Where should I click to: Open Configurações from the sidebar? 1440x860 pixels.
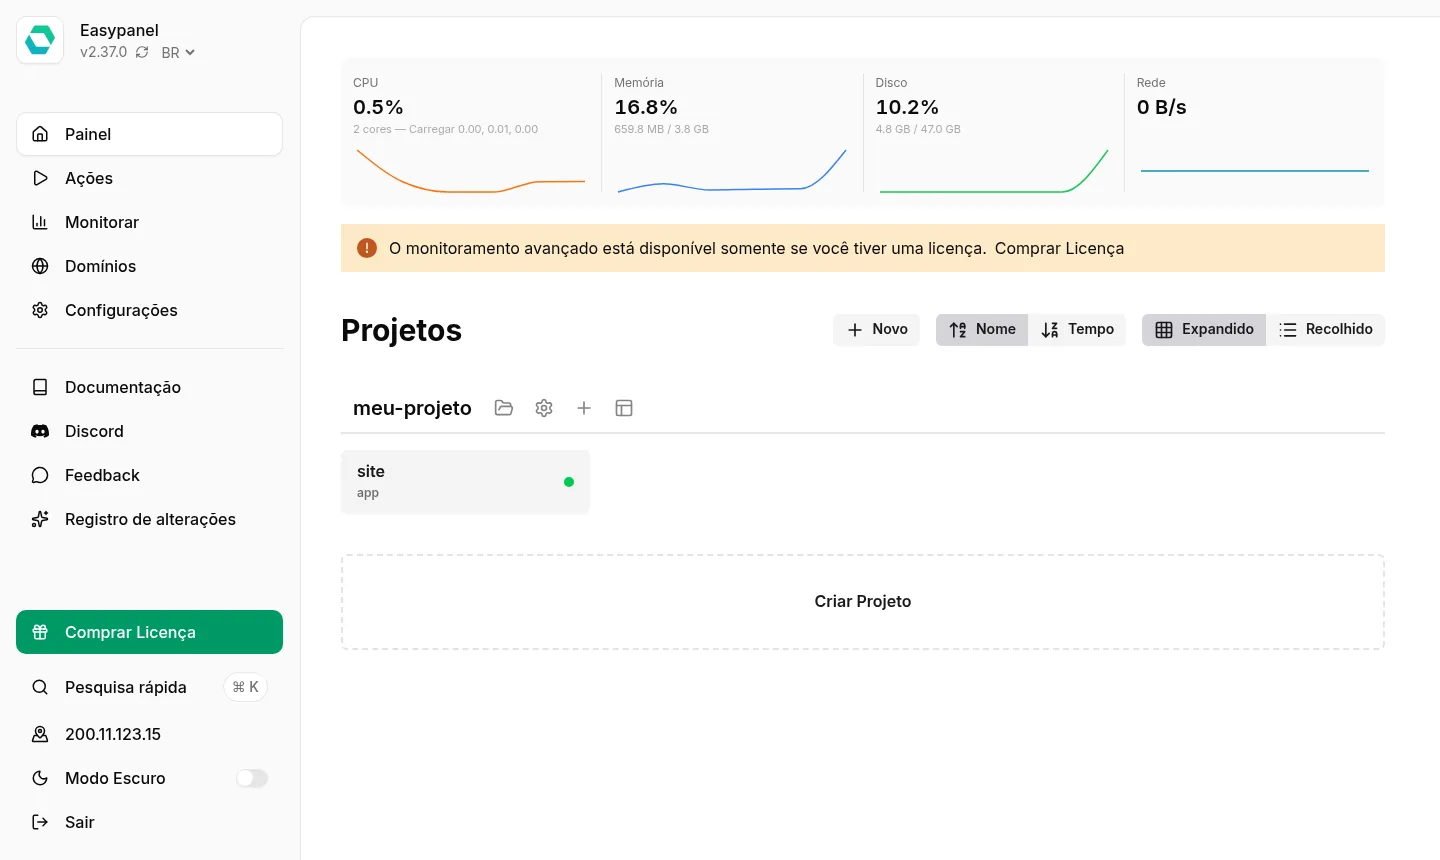[149, 310]
